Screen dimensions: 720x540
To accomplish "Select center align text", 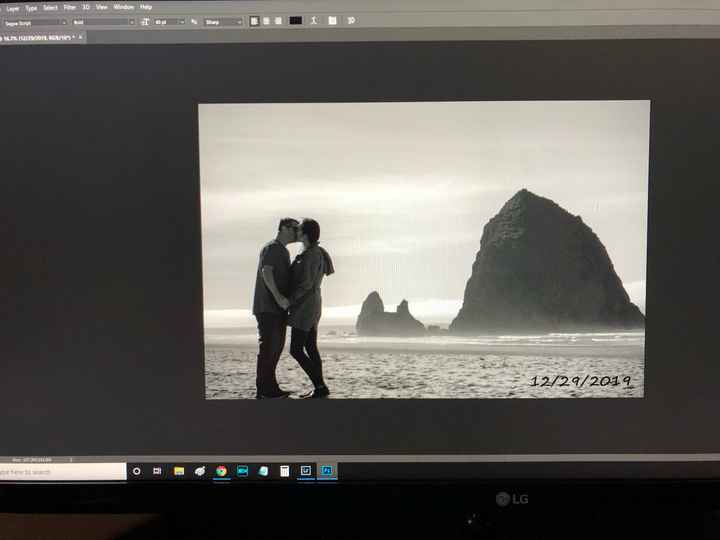I will [266, 21].
